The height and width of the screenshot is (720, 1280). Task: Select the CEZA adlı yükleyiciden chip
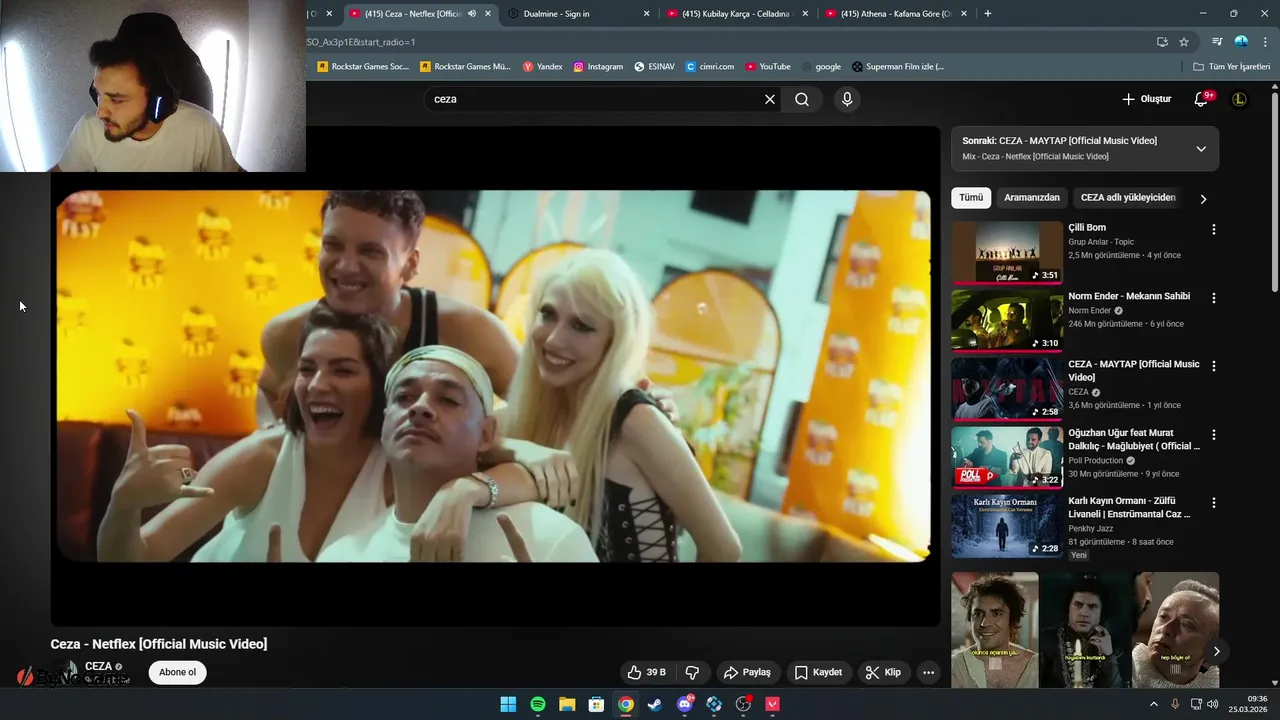pos(1128,198)
